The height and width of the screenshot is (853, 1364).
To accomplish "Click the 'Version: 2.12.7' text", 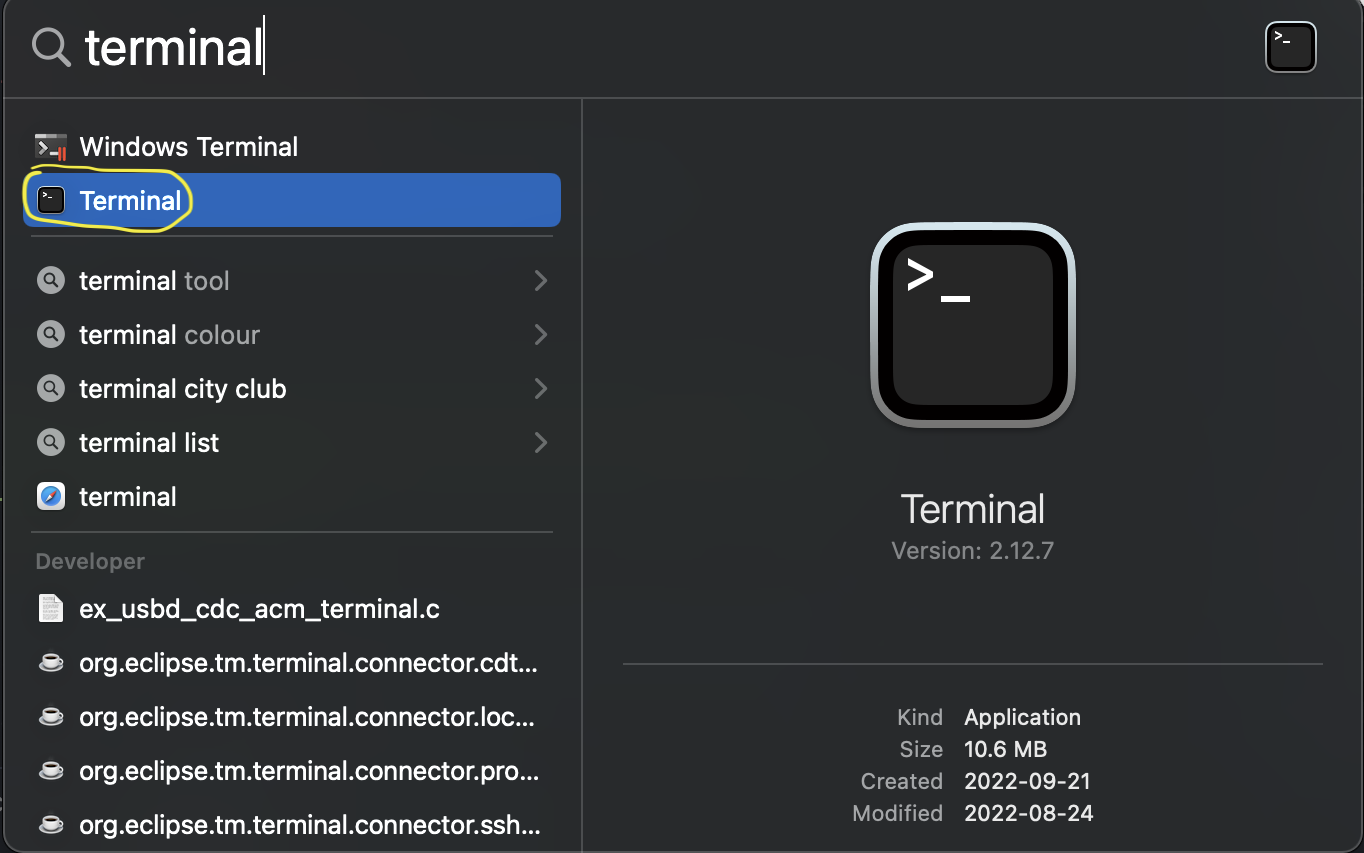I will (x=973, y=551).
